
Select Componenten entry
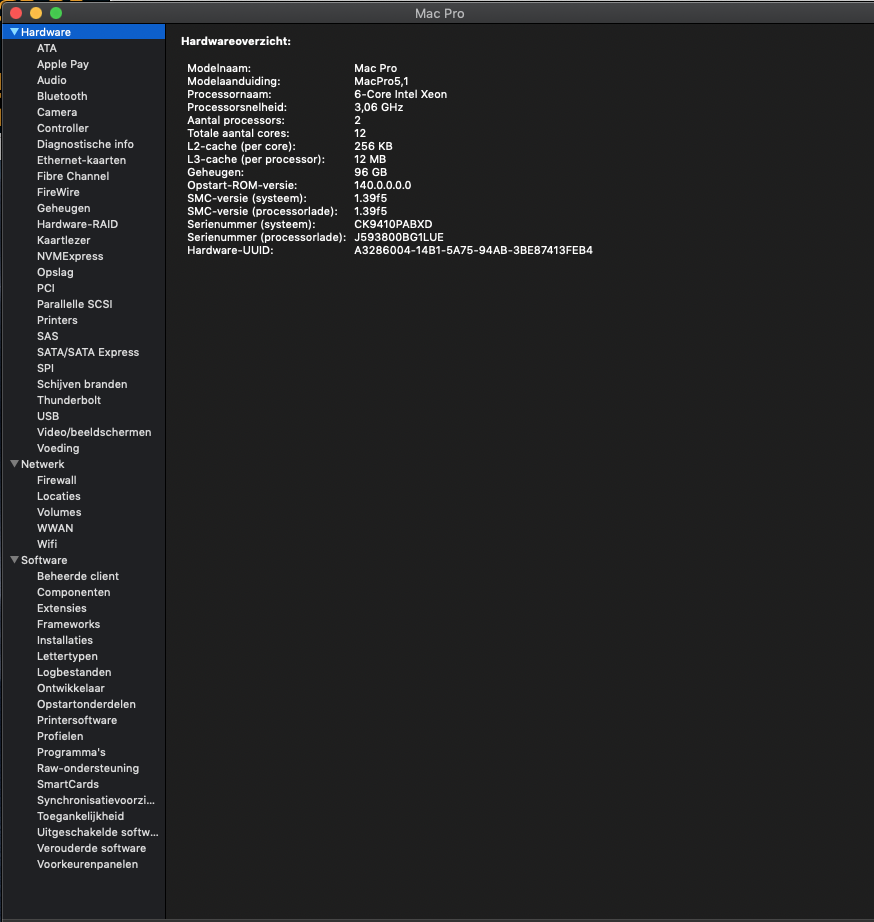pyautogui.click(x=73, y=592)
